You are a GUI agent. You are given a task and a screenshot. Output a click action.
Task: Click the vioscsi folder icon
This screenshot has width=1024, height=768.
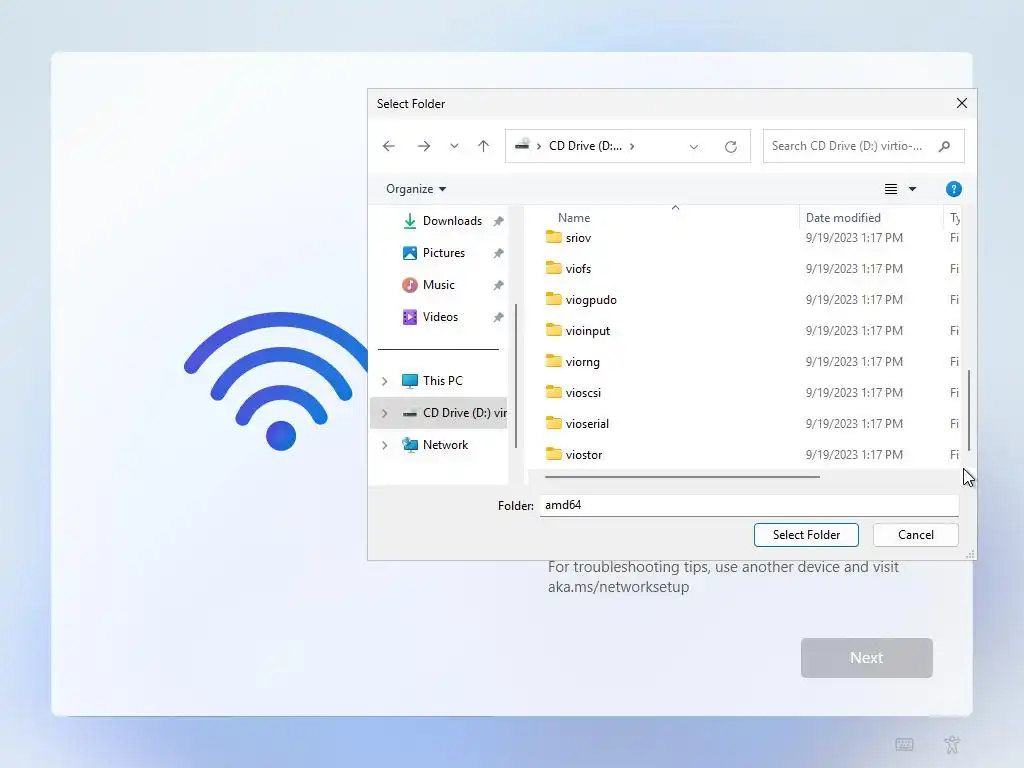553,392
